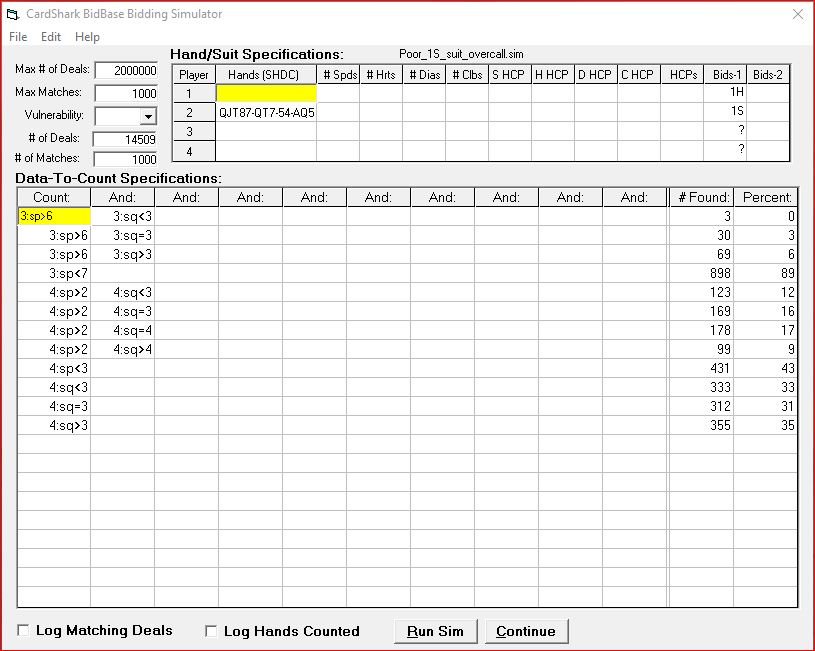Click the Continue button
The width and height of the screenshot is (815, 651).
526,631
